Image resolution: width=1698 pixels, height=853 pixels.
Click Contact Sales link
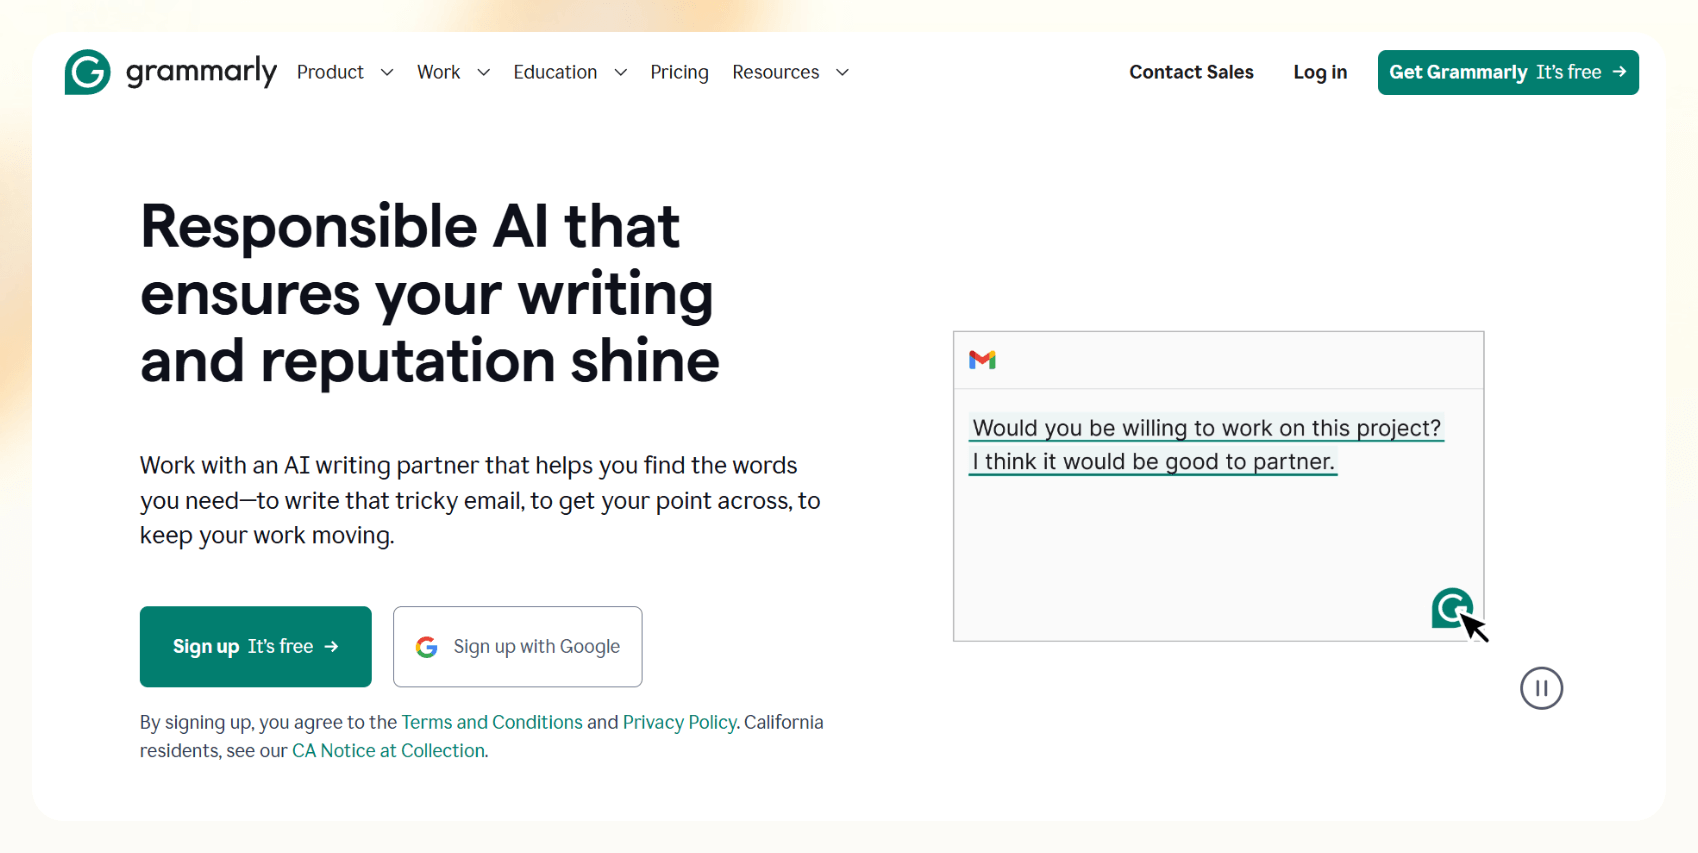(x=1191, y=72)
